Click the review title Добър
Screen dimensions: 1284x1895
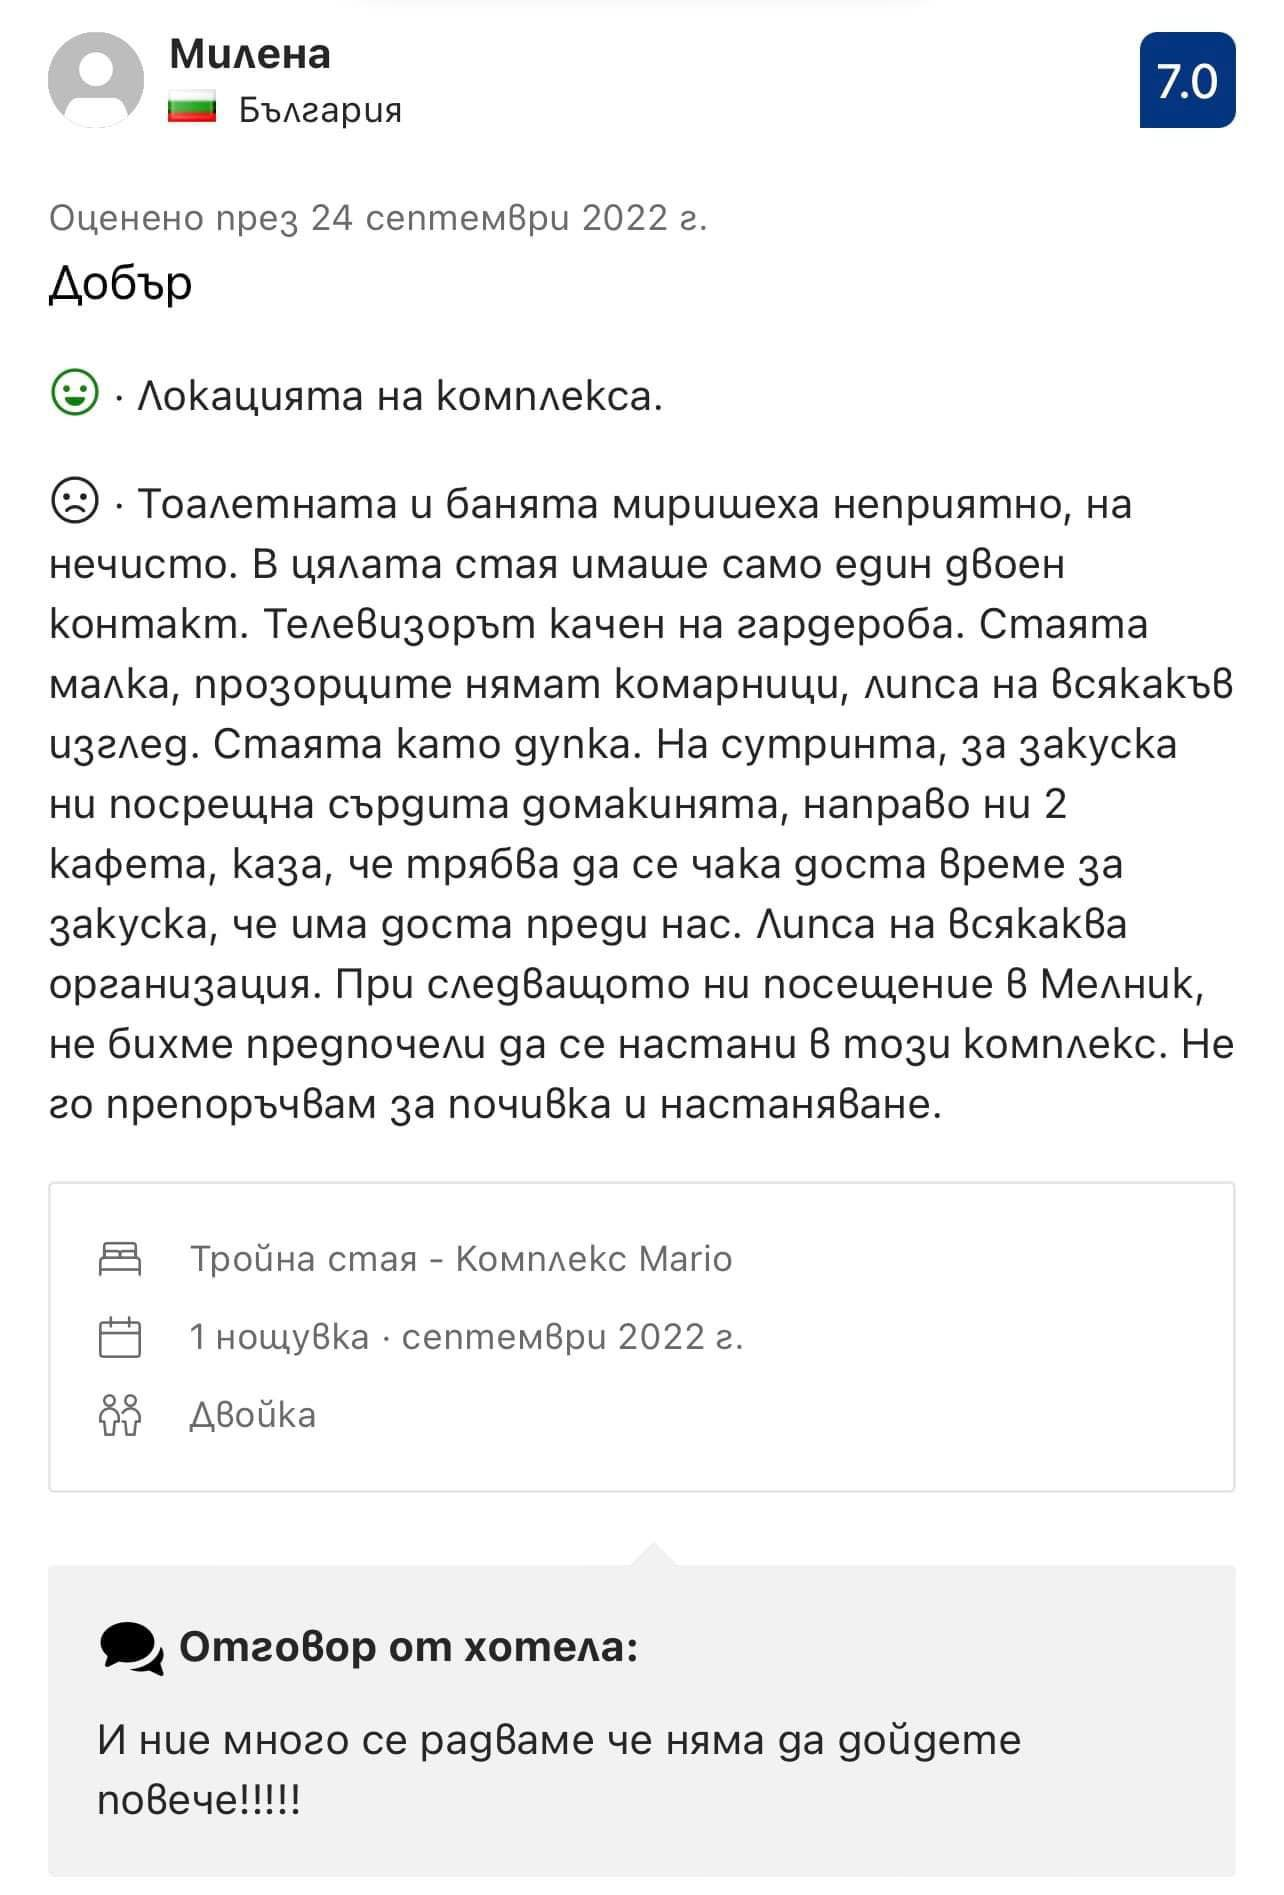coord(120,284)
